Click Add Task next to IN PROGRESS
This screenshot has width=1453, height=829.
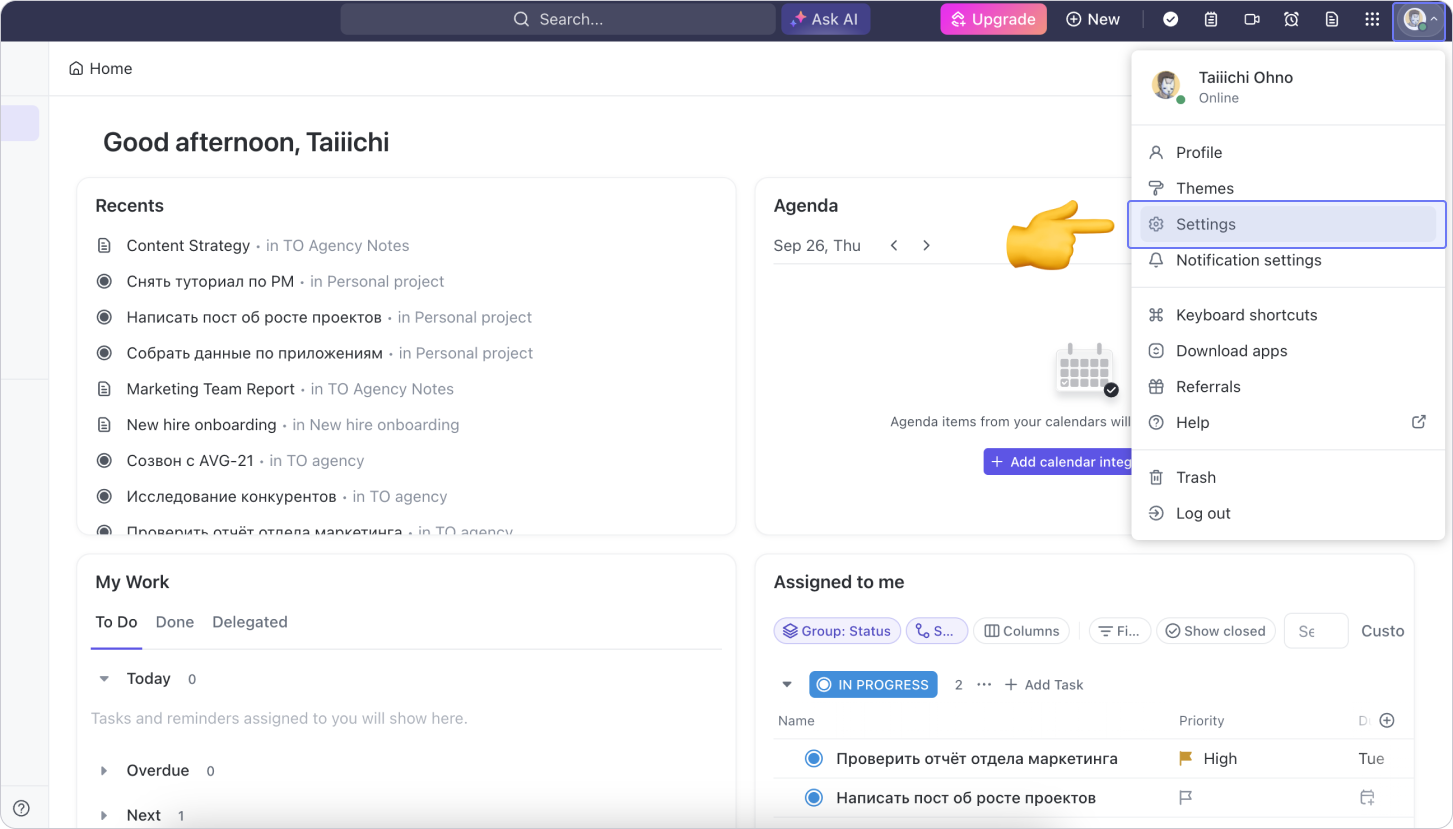point(1043,685)
